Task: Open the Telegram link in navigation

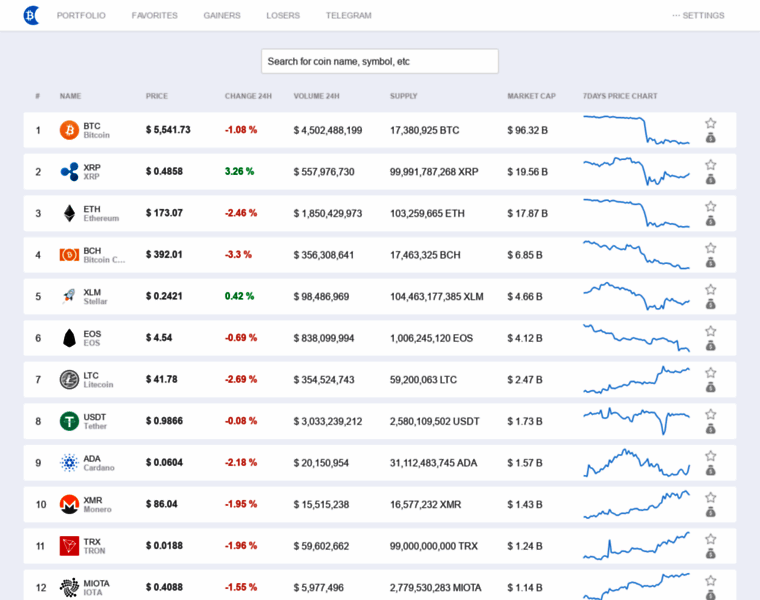Action: [348, 16]
